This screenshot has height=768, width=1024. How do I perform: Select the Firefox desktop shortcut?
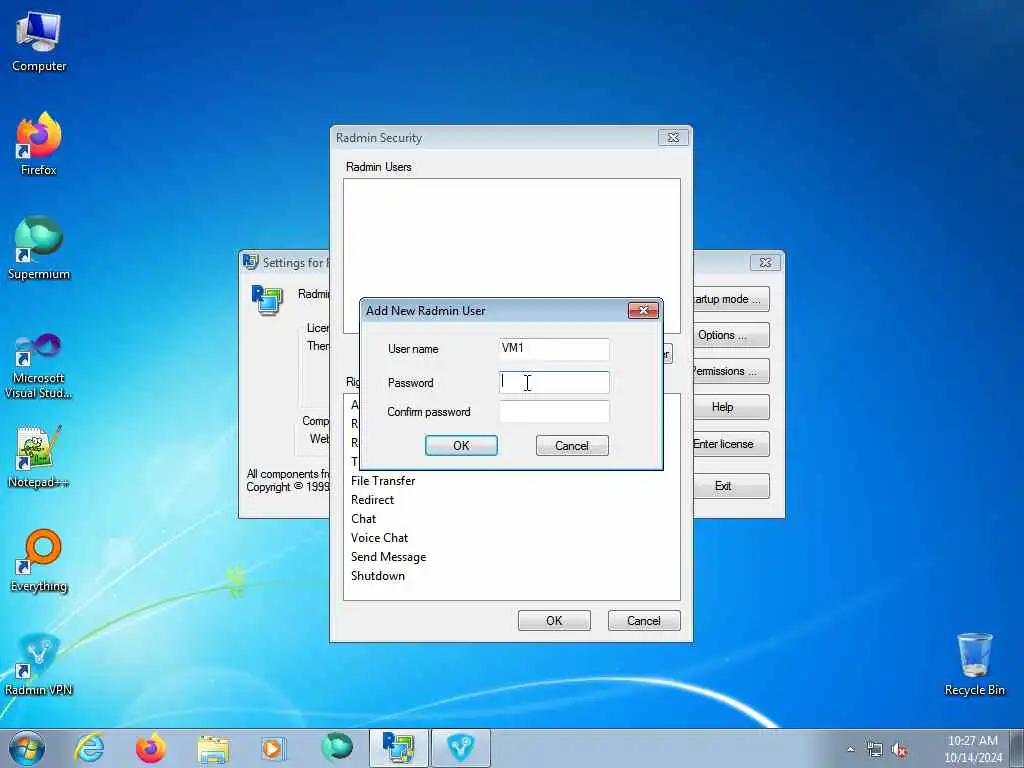click(x=39, y=144)
